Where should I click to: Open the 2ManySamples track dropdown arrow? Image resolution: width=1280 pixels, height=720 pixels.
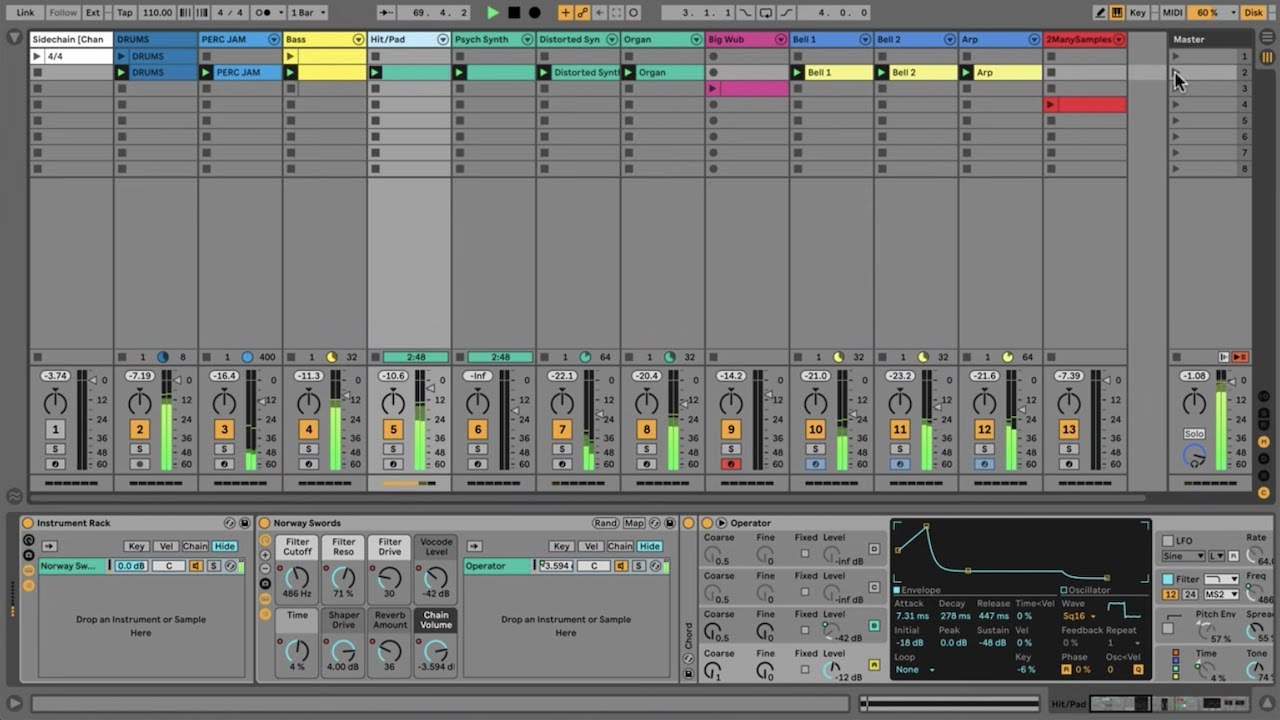click(1119, 40)
